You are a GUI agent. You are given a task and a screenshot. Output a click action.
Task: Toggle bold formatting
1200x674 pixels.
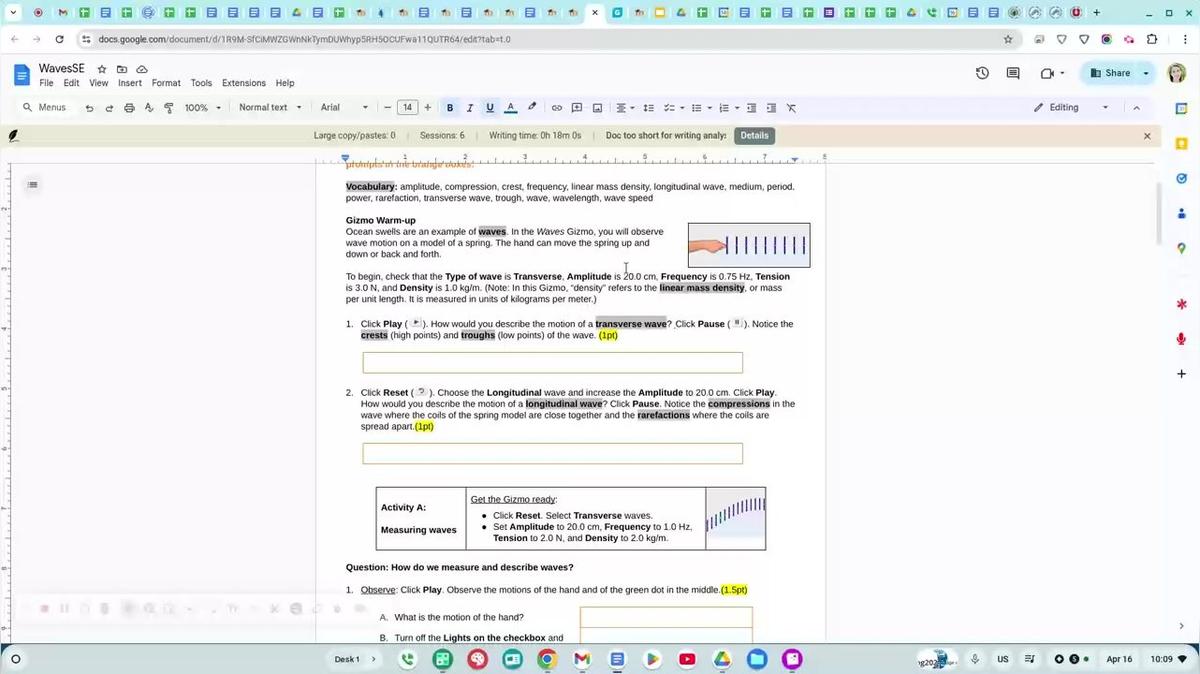(x=450, y=108)
